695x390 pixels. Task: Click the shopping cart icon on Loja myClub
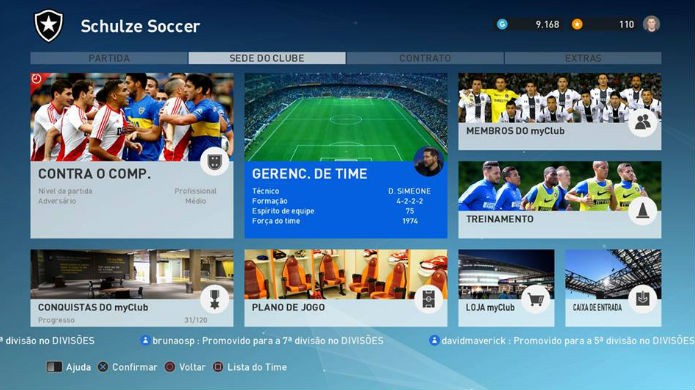click(x=535, y=299)
